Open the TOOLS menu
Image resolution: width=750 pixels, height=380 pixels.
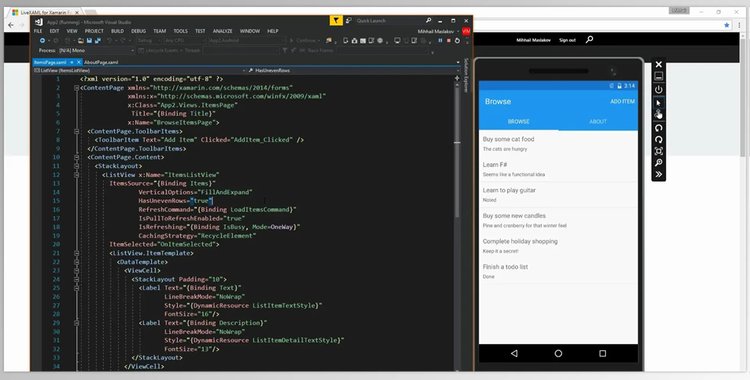180,31
